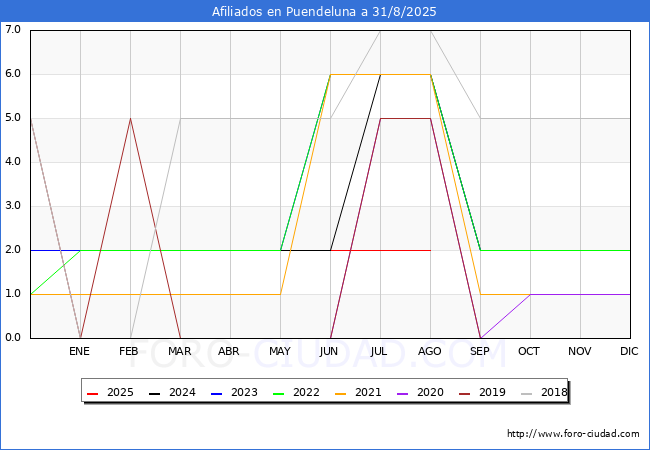Click the dark red 2019 legend swatch
The height and width of the screenshot is (450, 650).
465,393
